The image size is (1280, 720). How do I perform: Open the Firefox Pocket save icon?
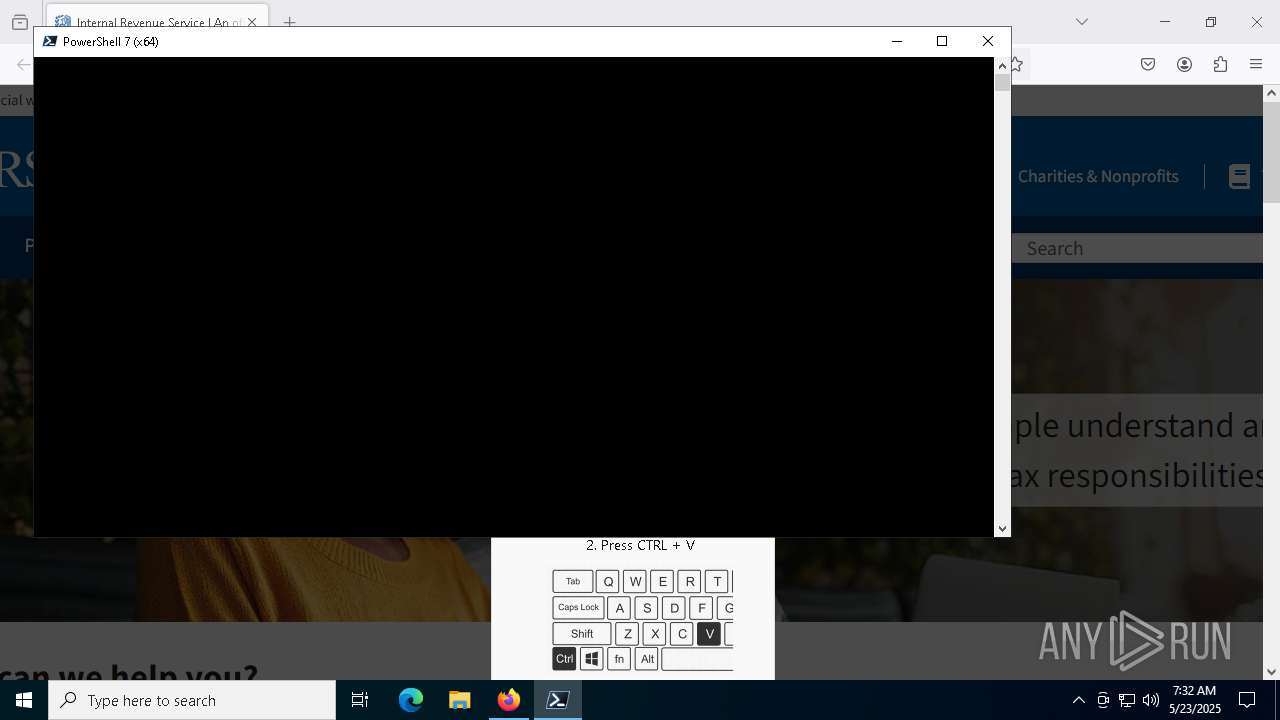pyautogui.click(x=1148, y=64)
